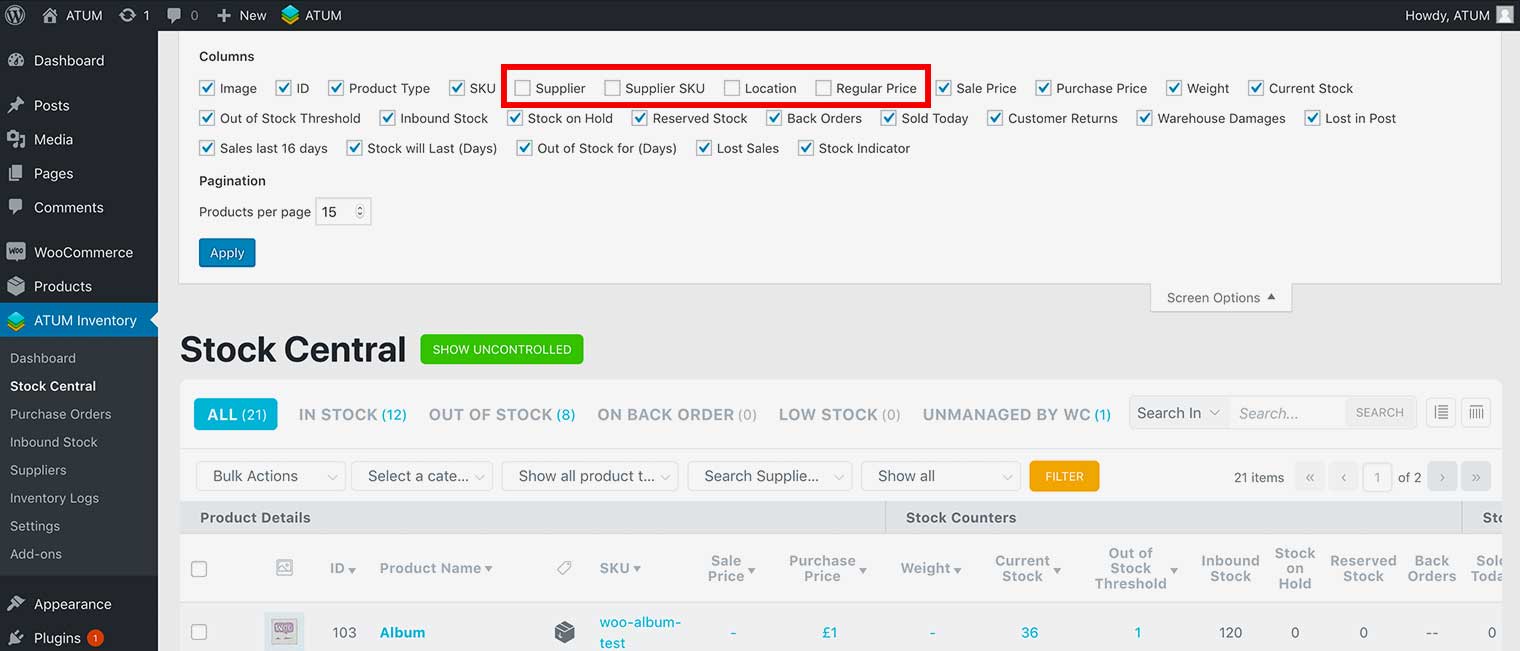
Task: Click the user avatar next to Howdy, ATUM
Action: (1504, 15)
